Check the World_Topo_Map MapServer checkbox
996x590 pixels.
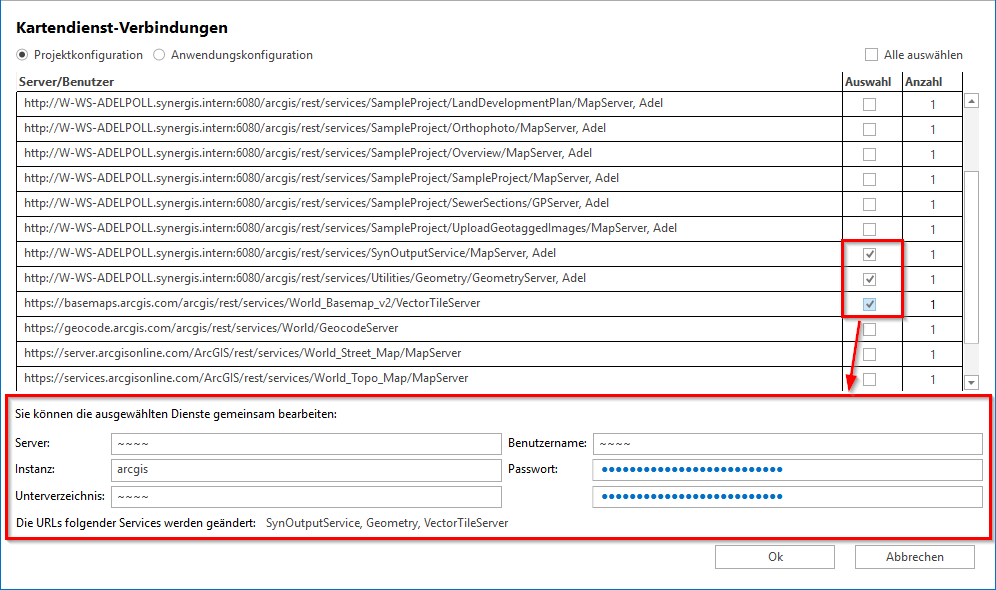pos(869,379)
